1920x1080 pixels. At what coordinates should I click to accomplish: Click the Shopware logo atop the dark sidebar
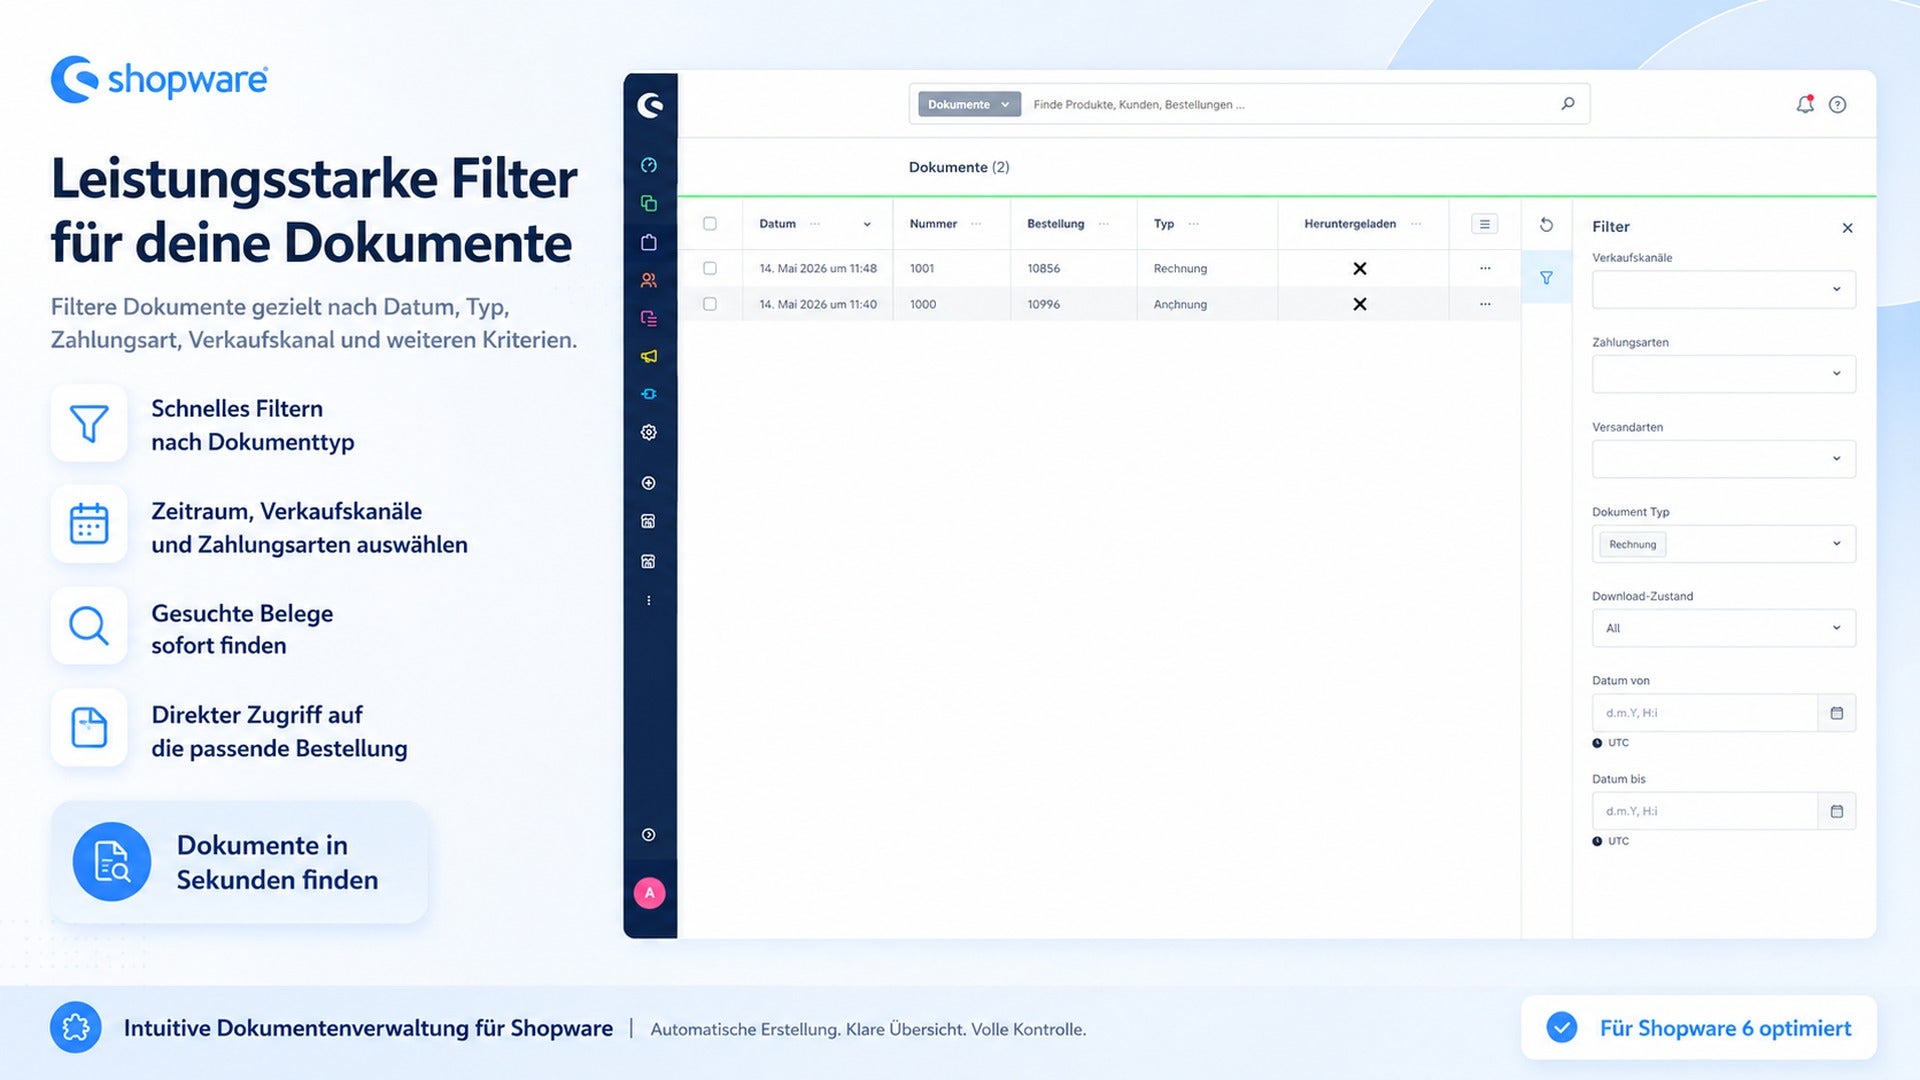[650, 105]
